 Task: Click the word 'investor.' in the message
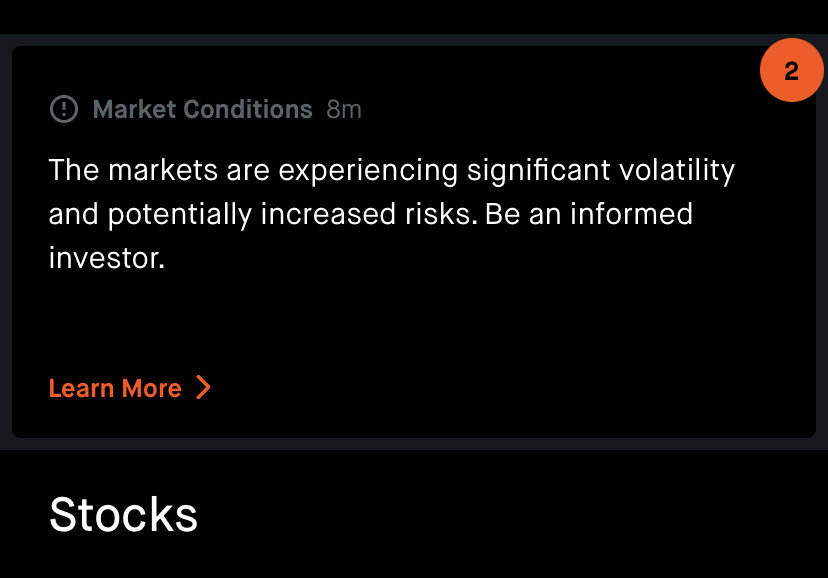[x=107, y=258]
